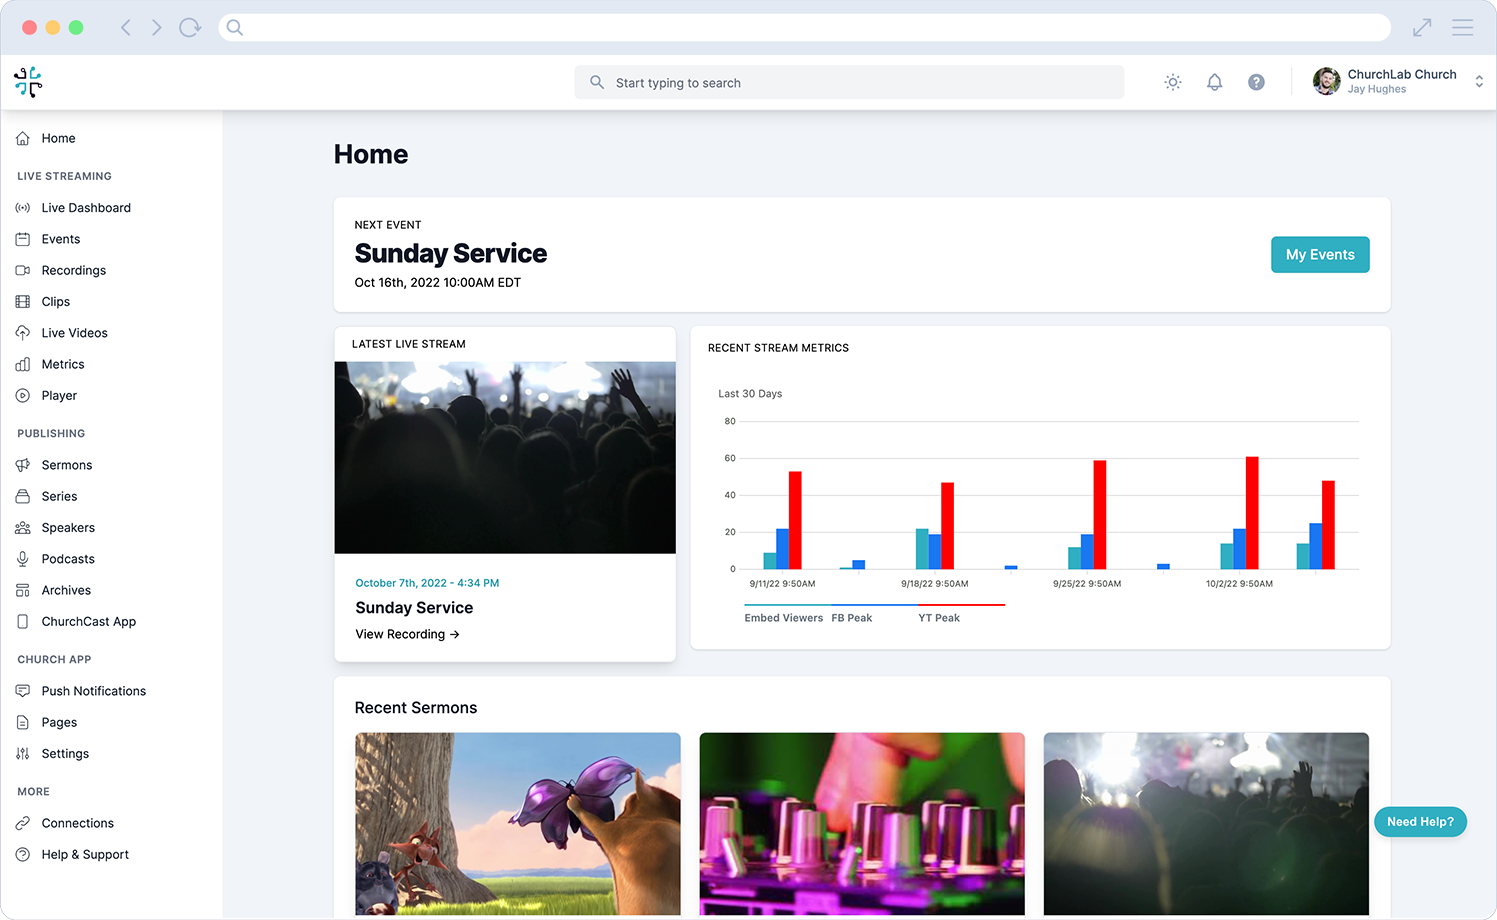The image size is (1497, 920).
Task: Expand the browser window fullscreen arrow
Action: click(1422, 28)
